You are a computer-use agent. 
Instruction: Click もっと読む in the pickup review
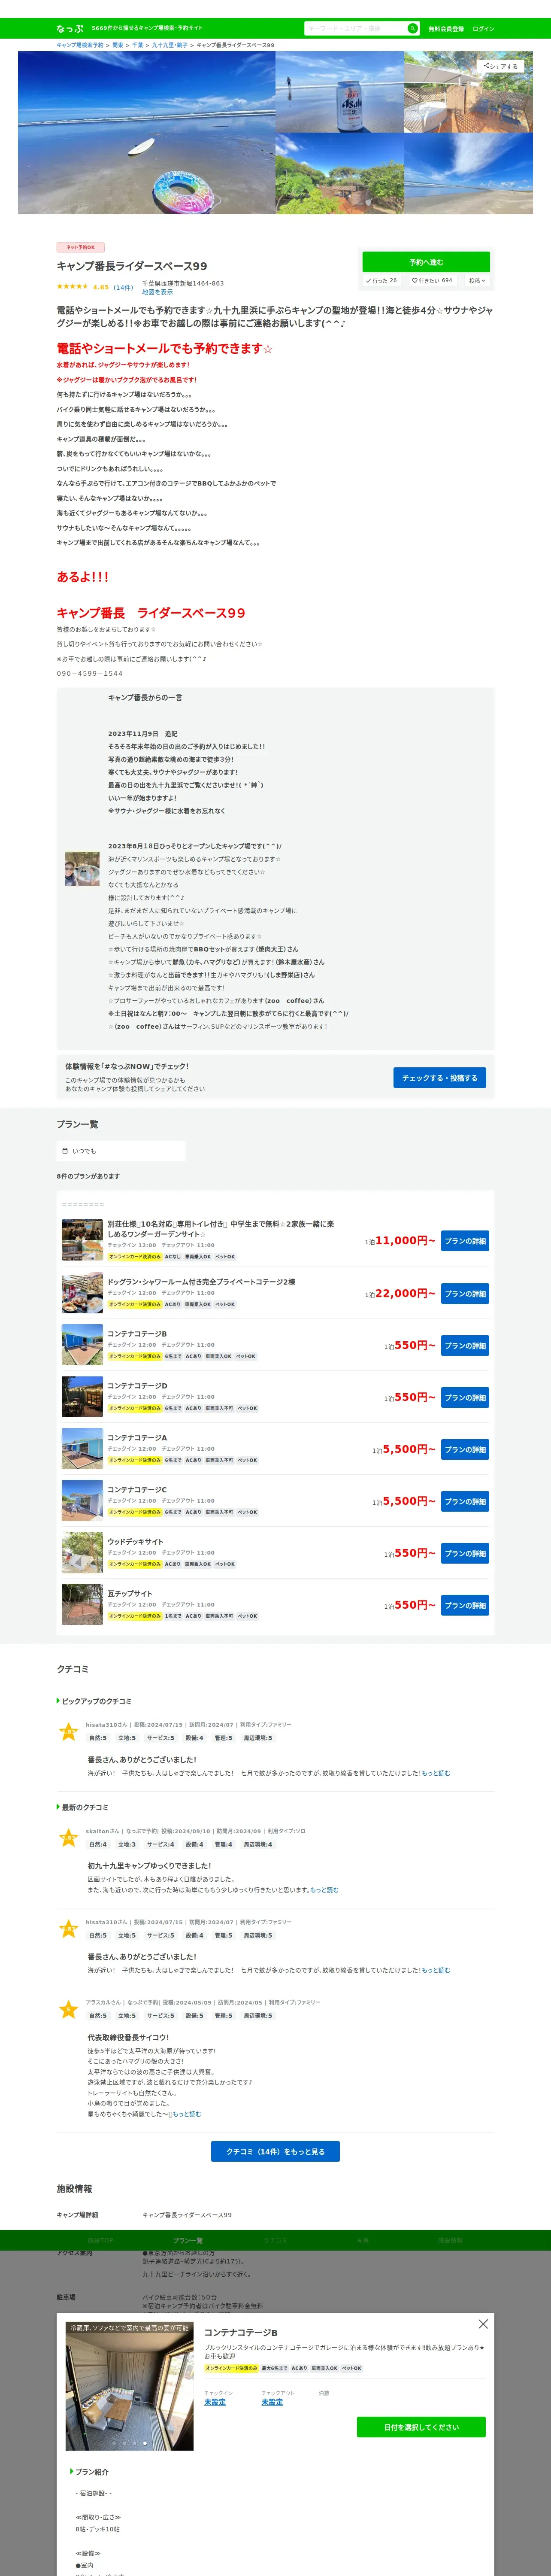click(x=435, y=1773)
